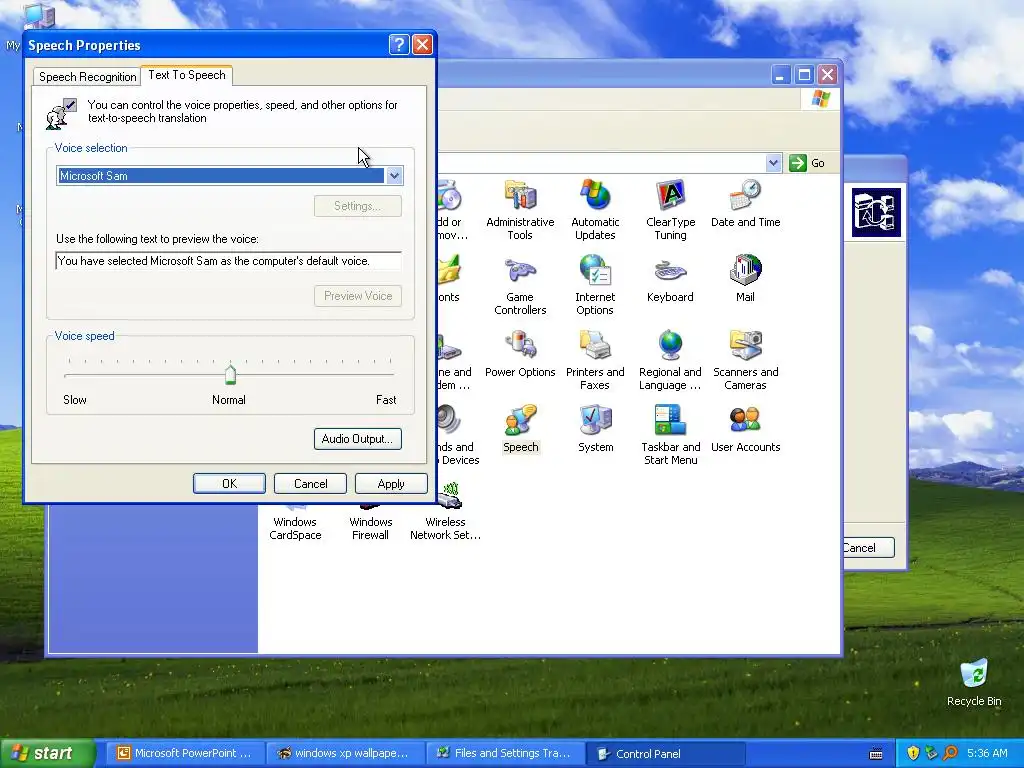Click the Windows flag logo in Control Panel
Screen dimensions: 1024x768
coord(820,99)
